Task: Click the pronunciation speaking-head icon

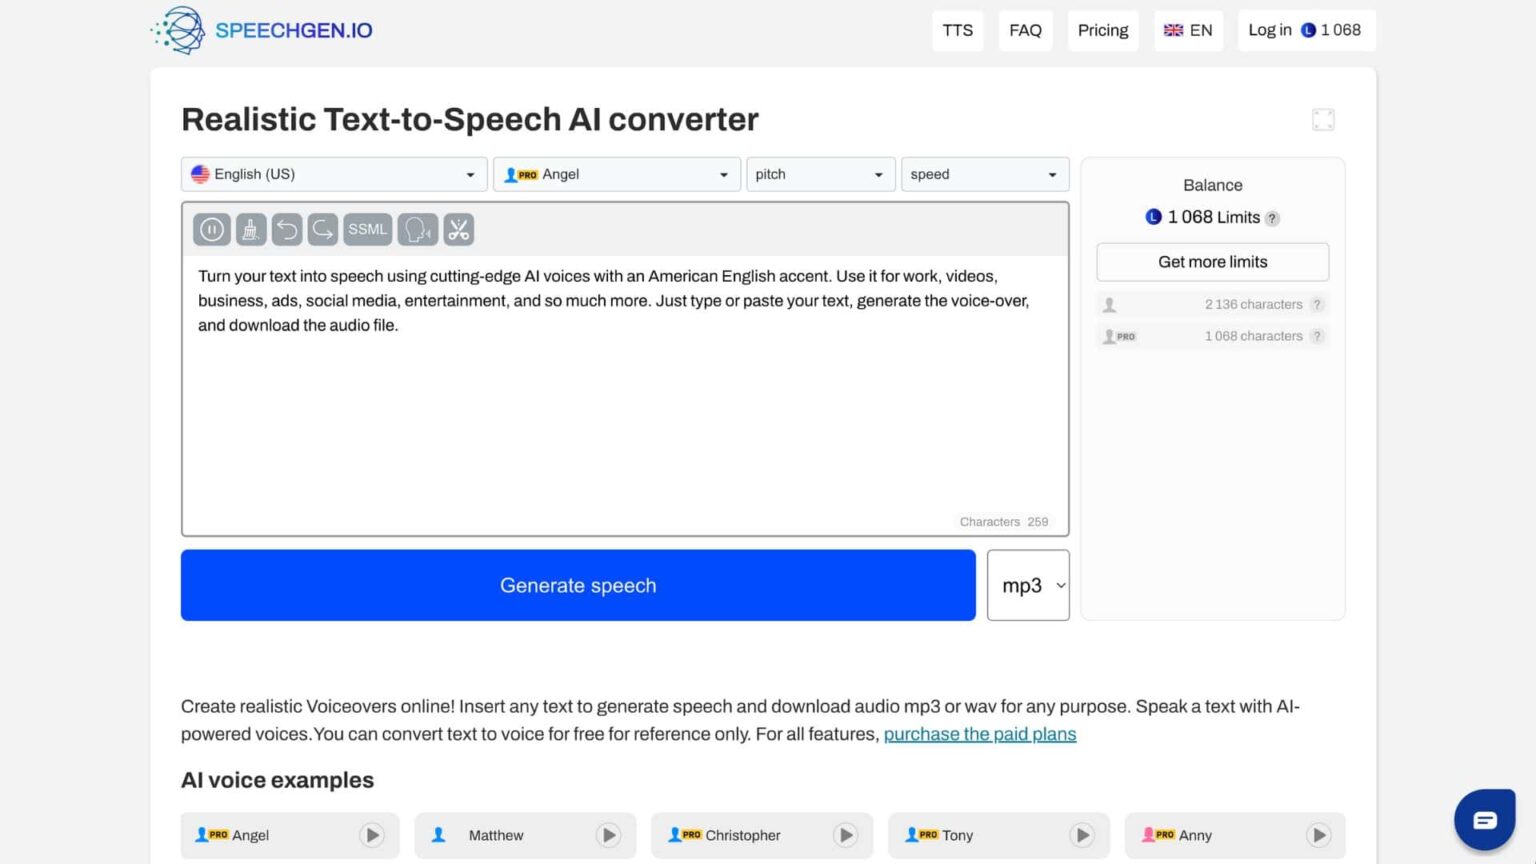Action: point(417,229)
